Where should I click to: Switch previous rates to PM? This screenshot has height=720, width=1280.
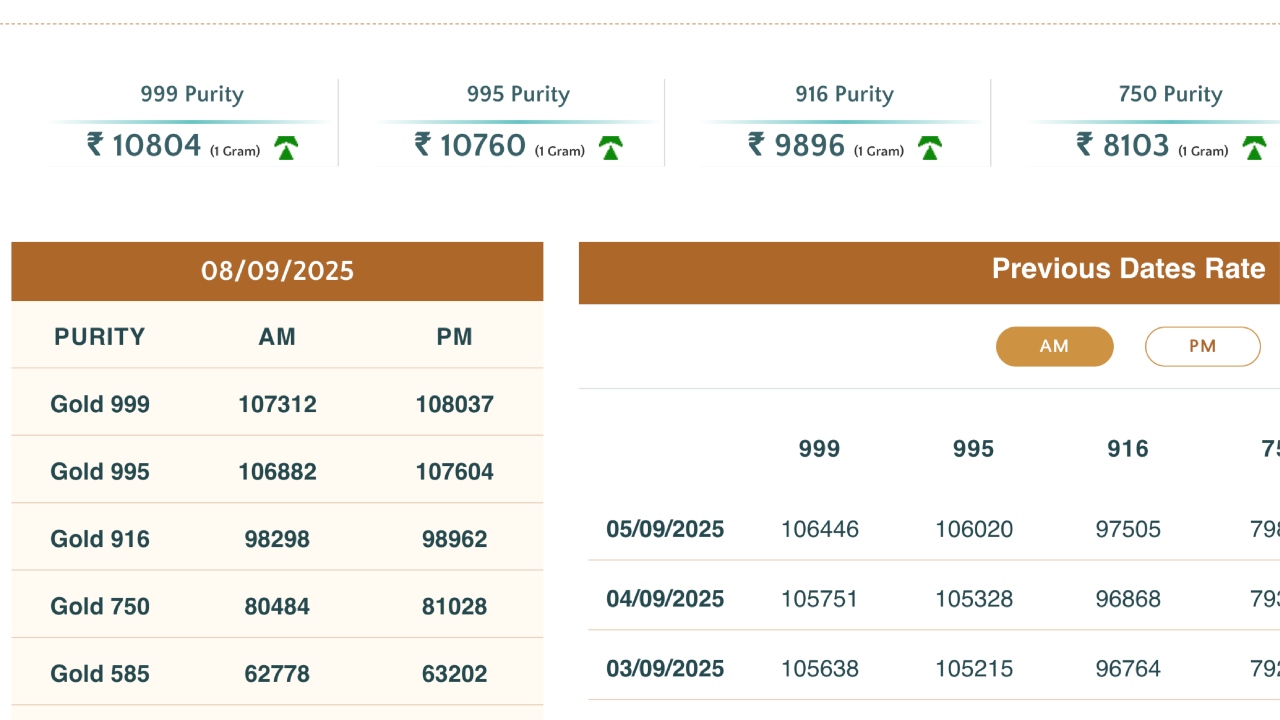[1202, 346]
